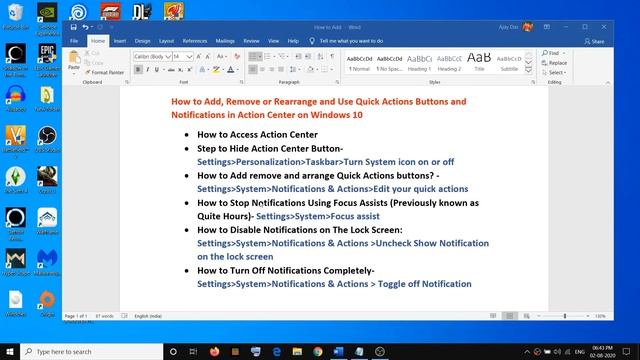Open the Font dialog launcher
Viewport: 640px width, 360px height.
(241, 82)
